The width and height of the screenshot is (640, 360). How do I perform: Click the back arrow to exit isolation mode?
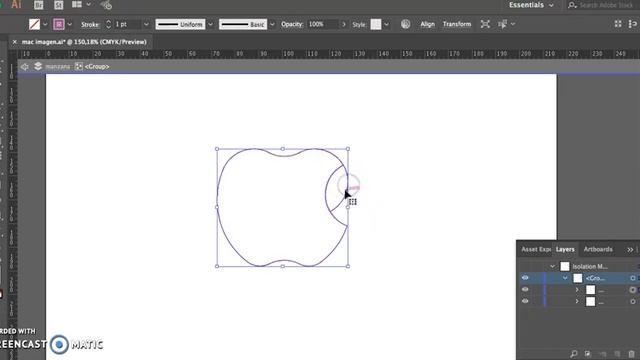pyautogui.click(x=24, y=67)
